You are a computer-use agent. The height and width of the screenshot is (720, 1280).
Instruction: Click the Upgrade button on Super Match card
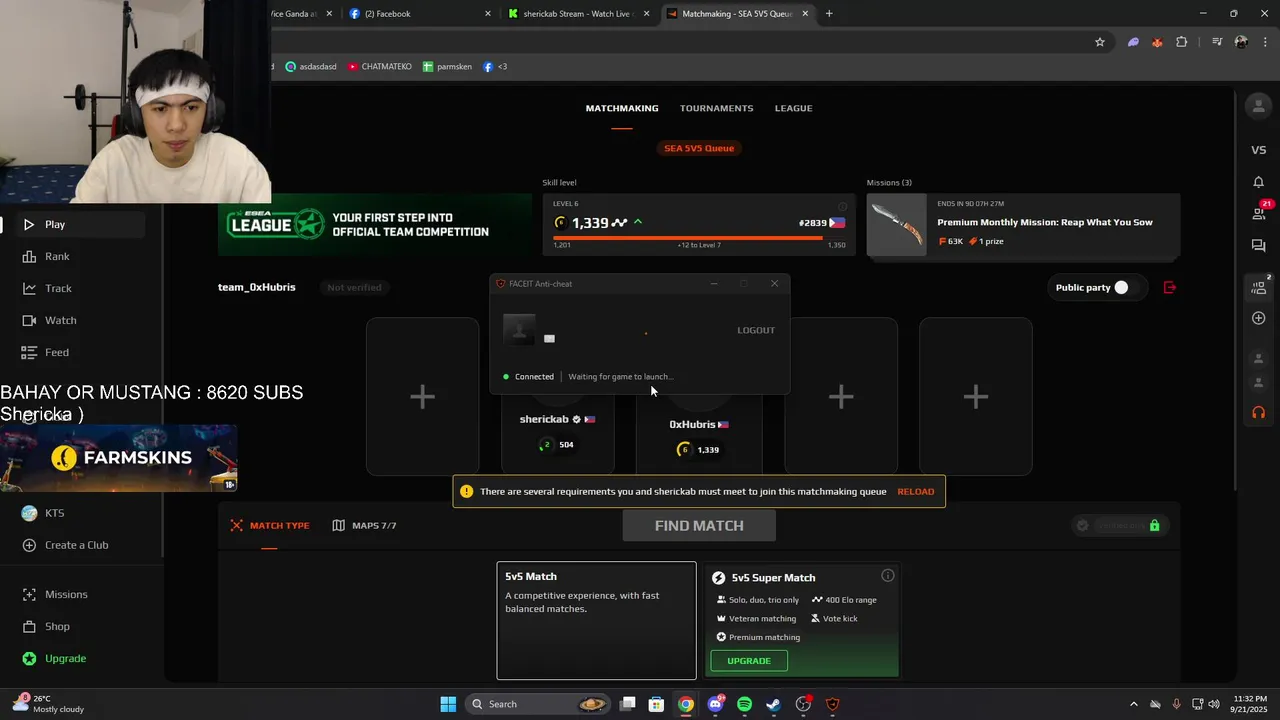pos(749,661)
